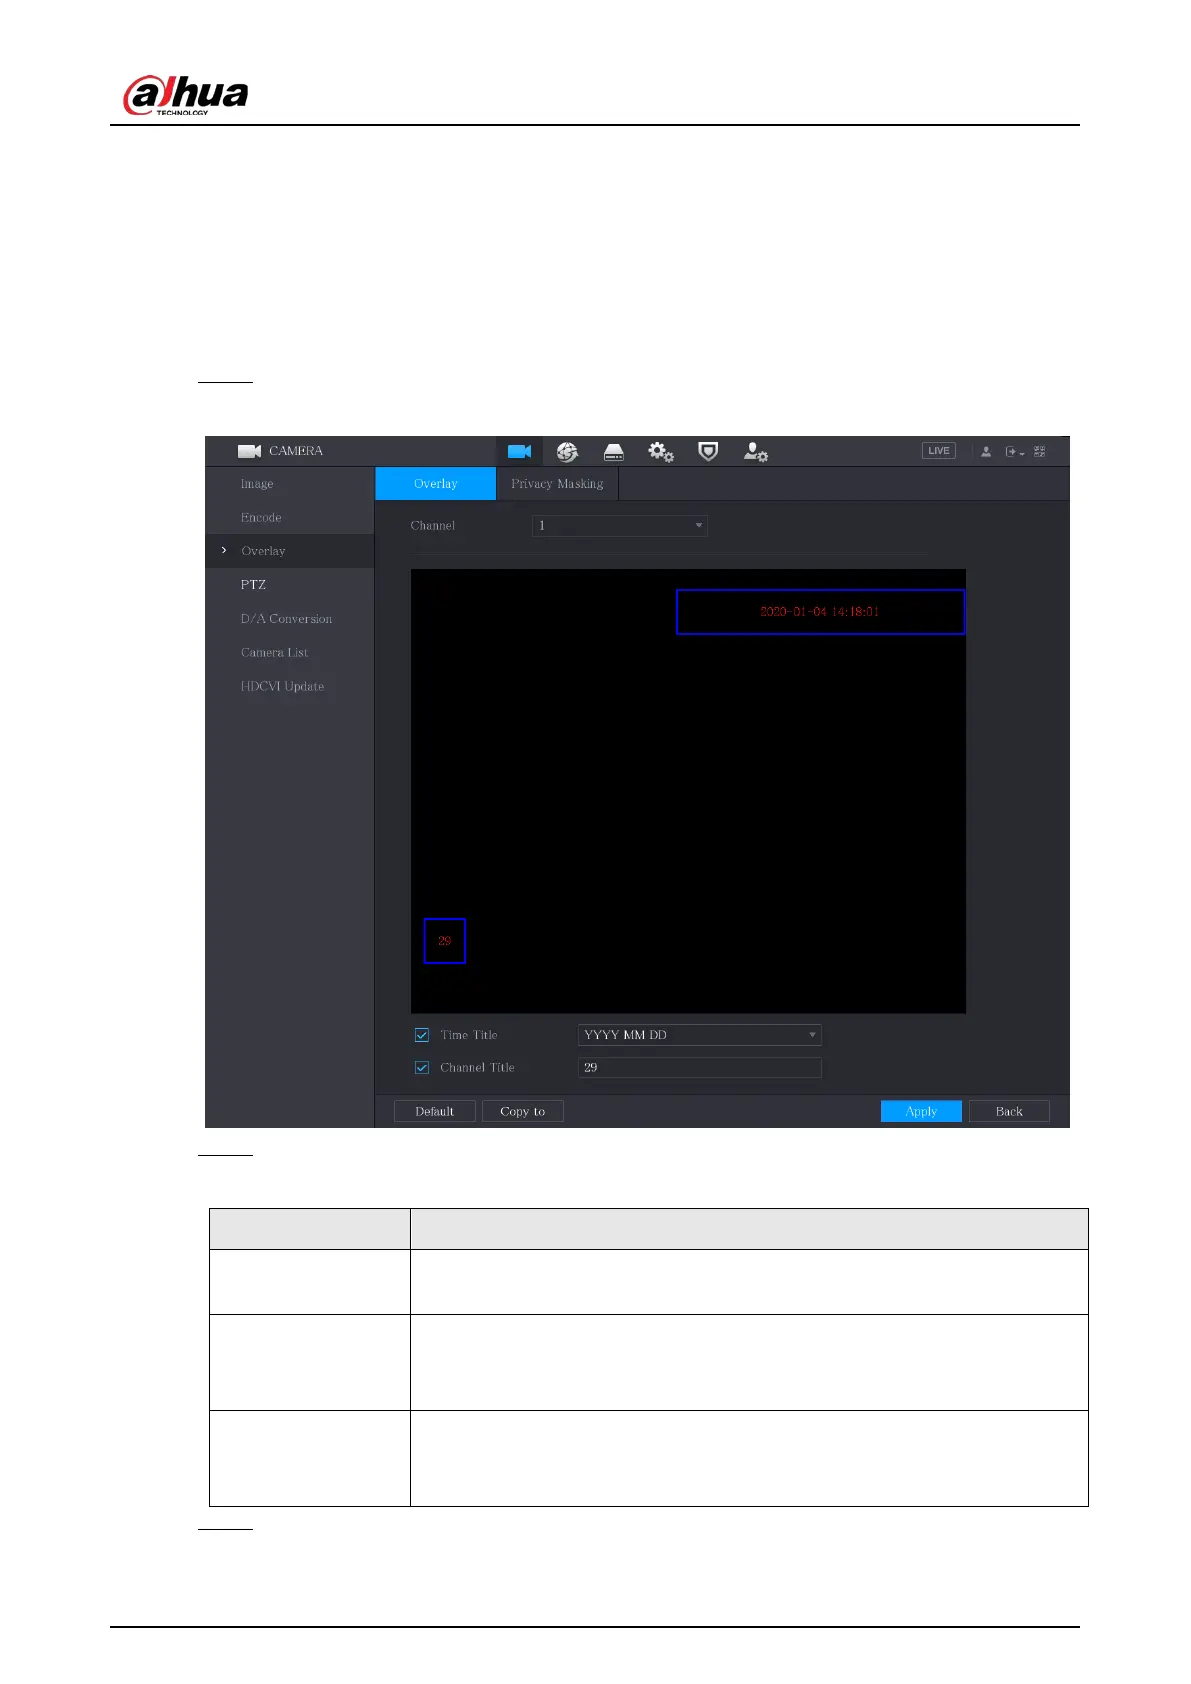Toggle the Time Title checkbox
The width and height of the screenshot is (1191, 1684).
point(422,1035)
